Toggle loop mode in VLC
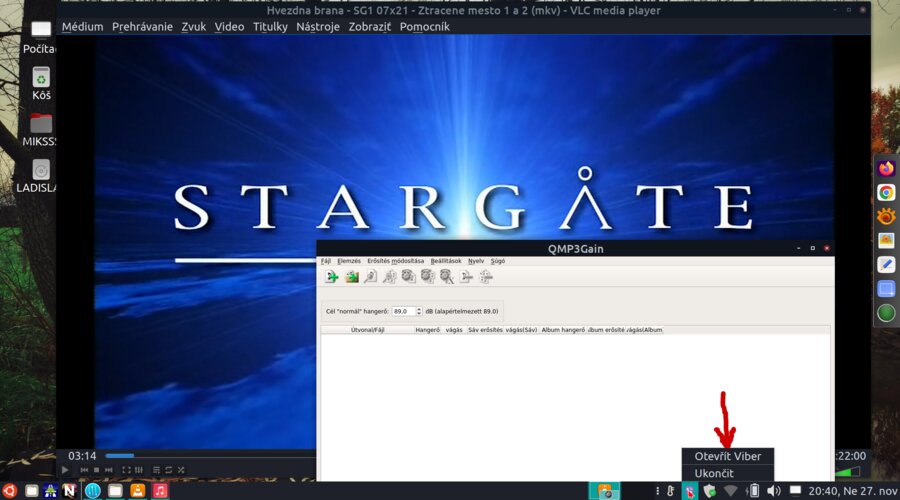The width and height of the screenshot is (900, 500). [x=169, y=470]
